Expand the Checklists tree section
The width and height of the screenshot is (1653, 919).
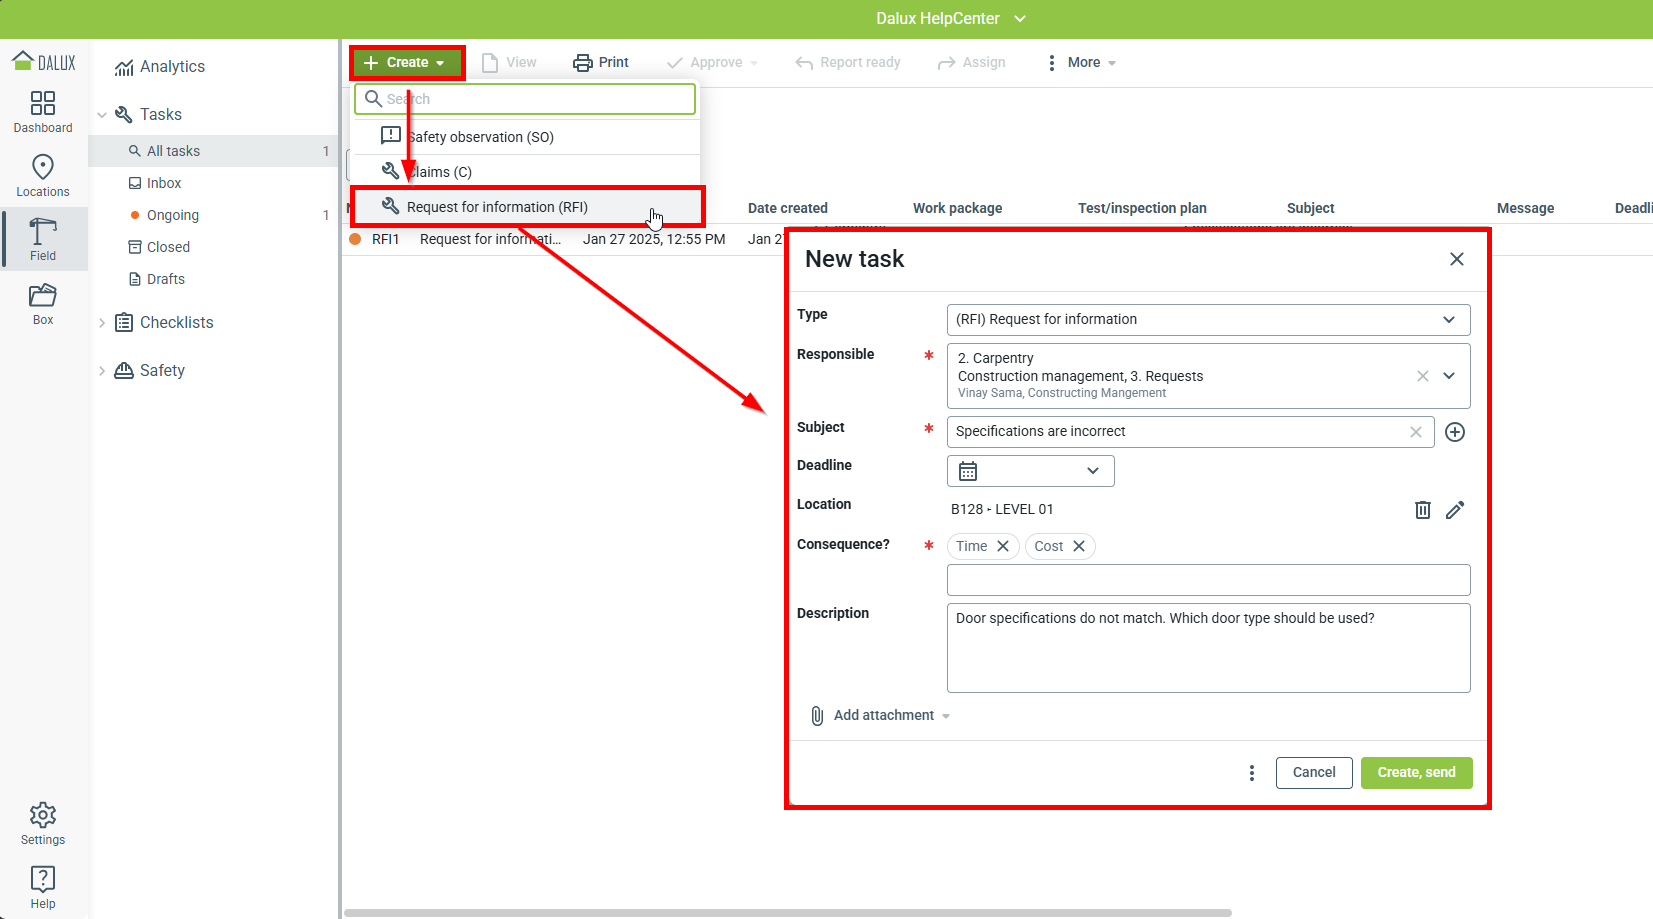[102, 322]
